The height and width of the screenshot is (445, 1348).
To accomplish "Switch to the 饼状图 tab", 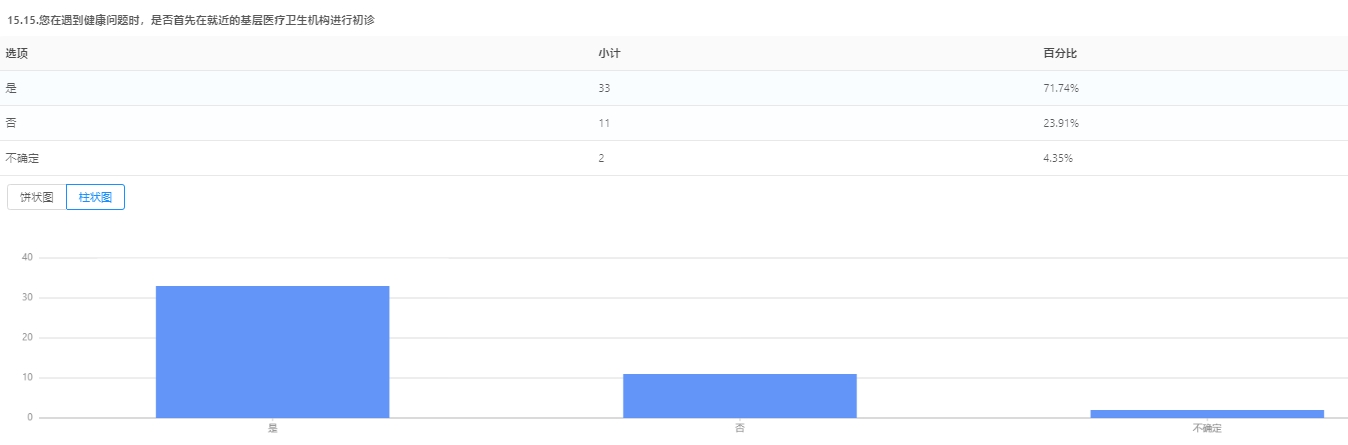I will point(37,197).
